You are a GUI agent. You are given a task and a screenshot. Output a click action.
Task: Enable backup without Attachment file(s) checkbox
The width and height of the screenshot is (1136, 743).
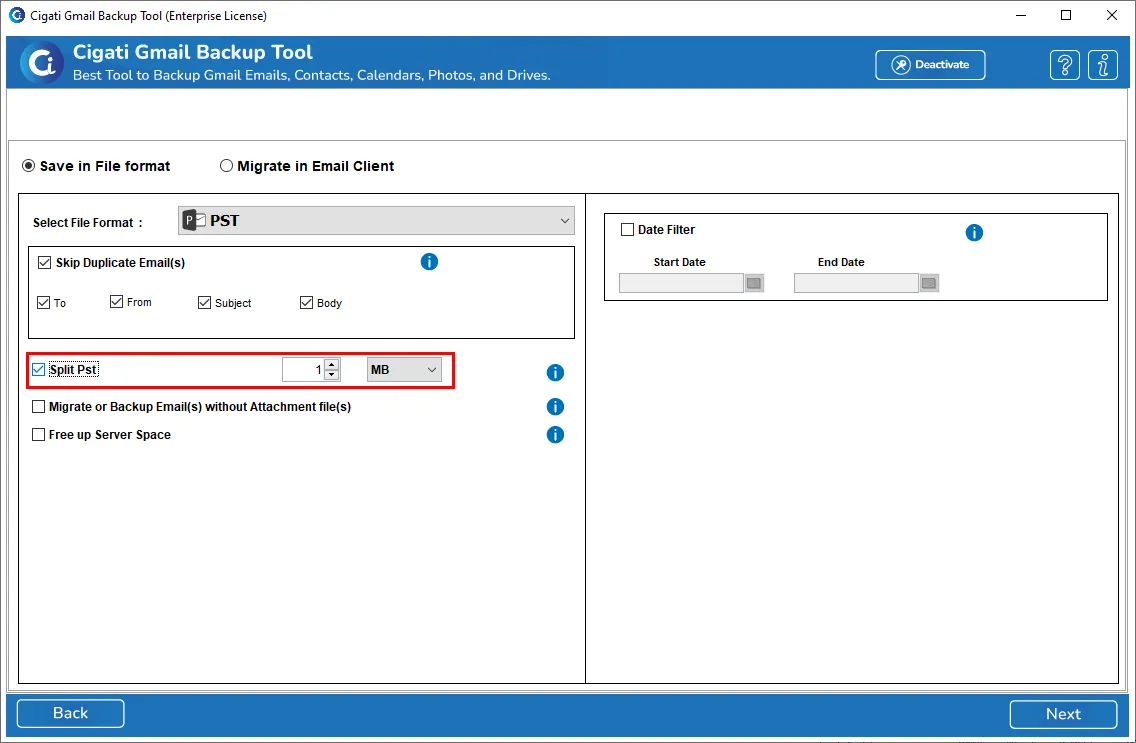pyautogui.click(x=38, y=406)
